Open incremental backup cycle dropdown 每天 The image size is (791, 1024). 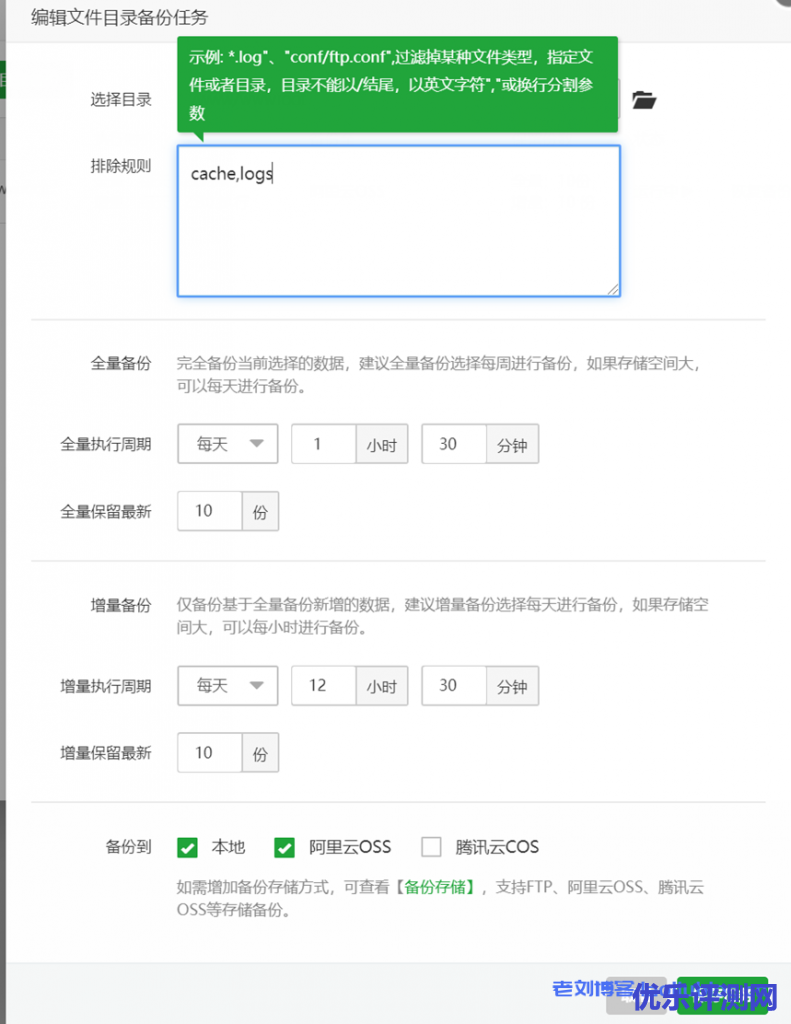click(x=228, y=686)
